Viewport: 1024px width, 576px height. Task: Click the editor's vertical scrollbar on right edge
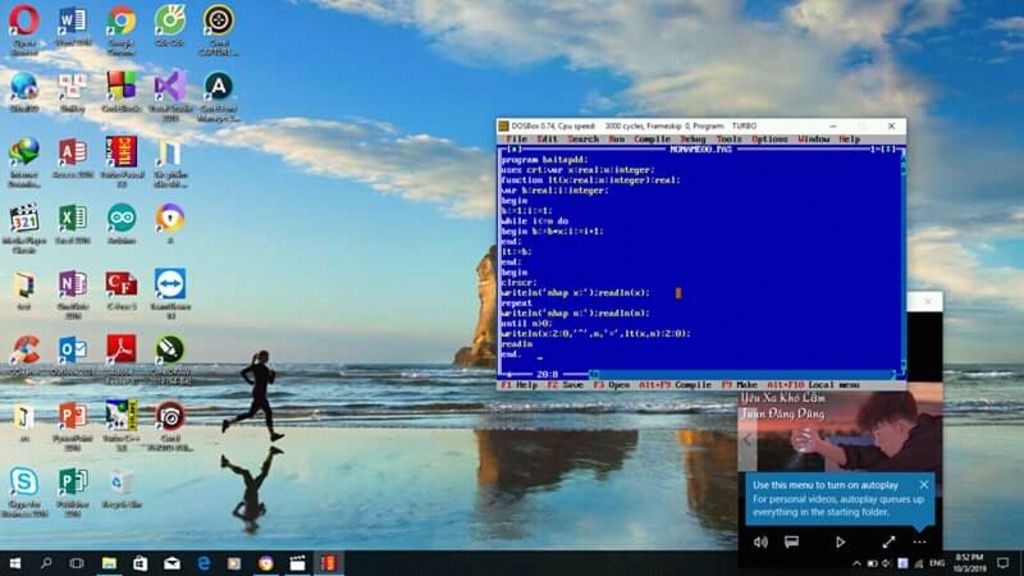903,261
